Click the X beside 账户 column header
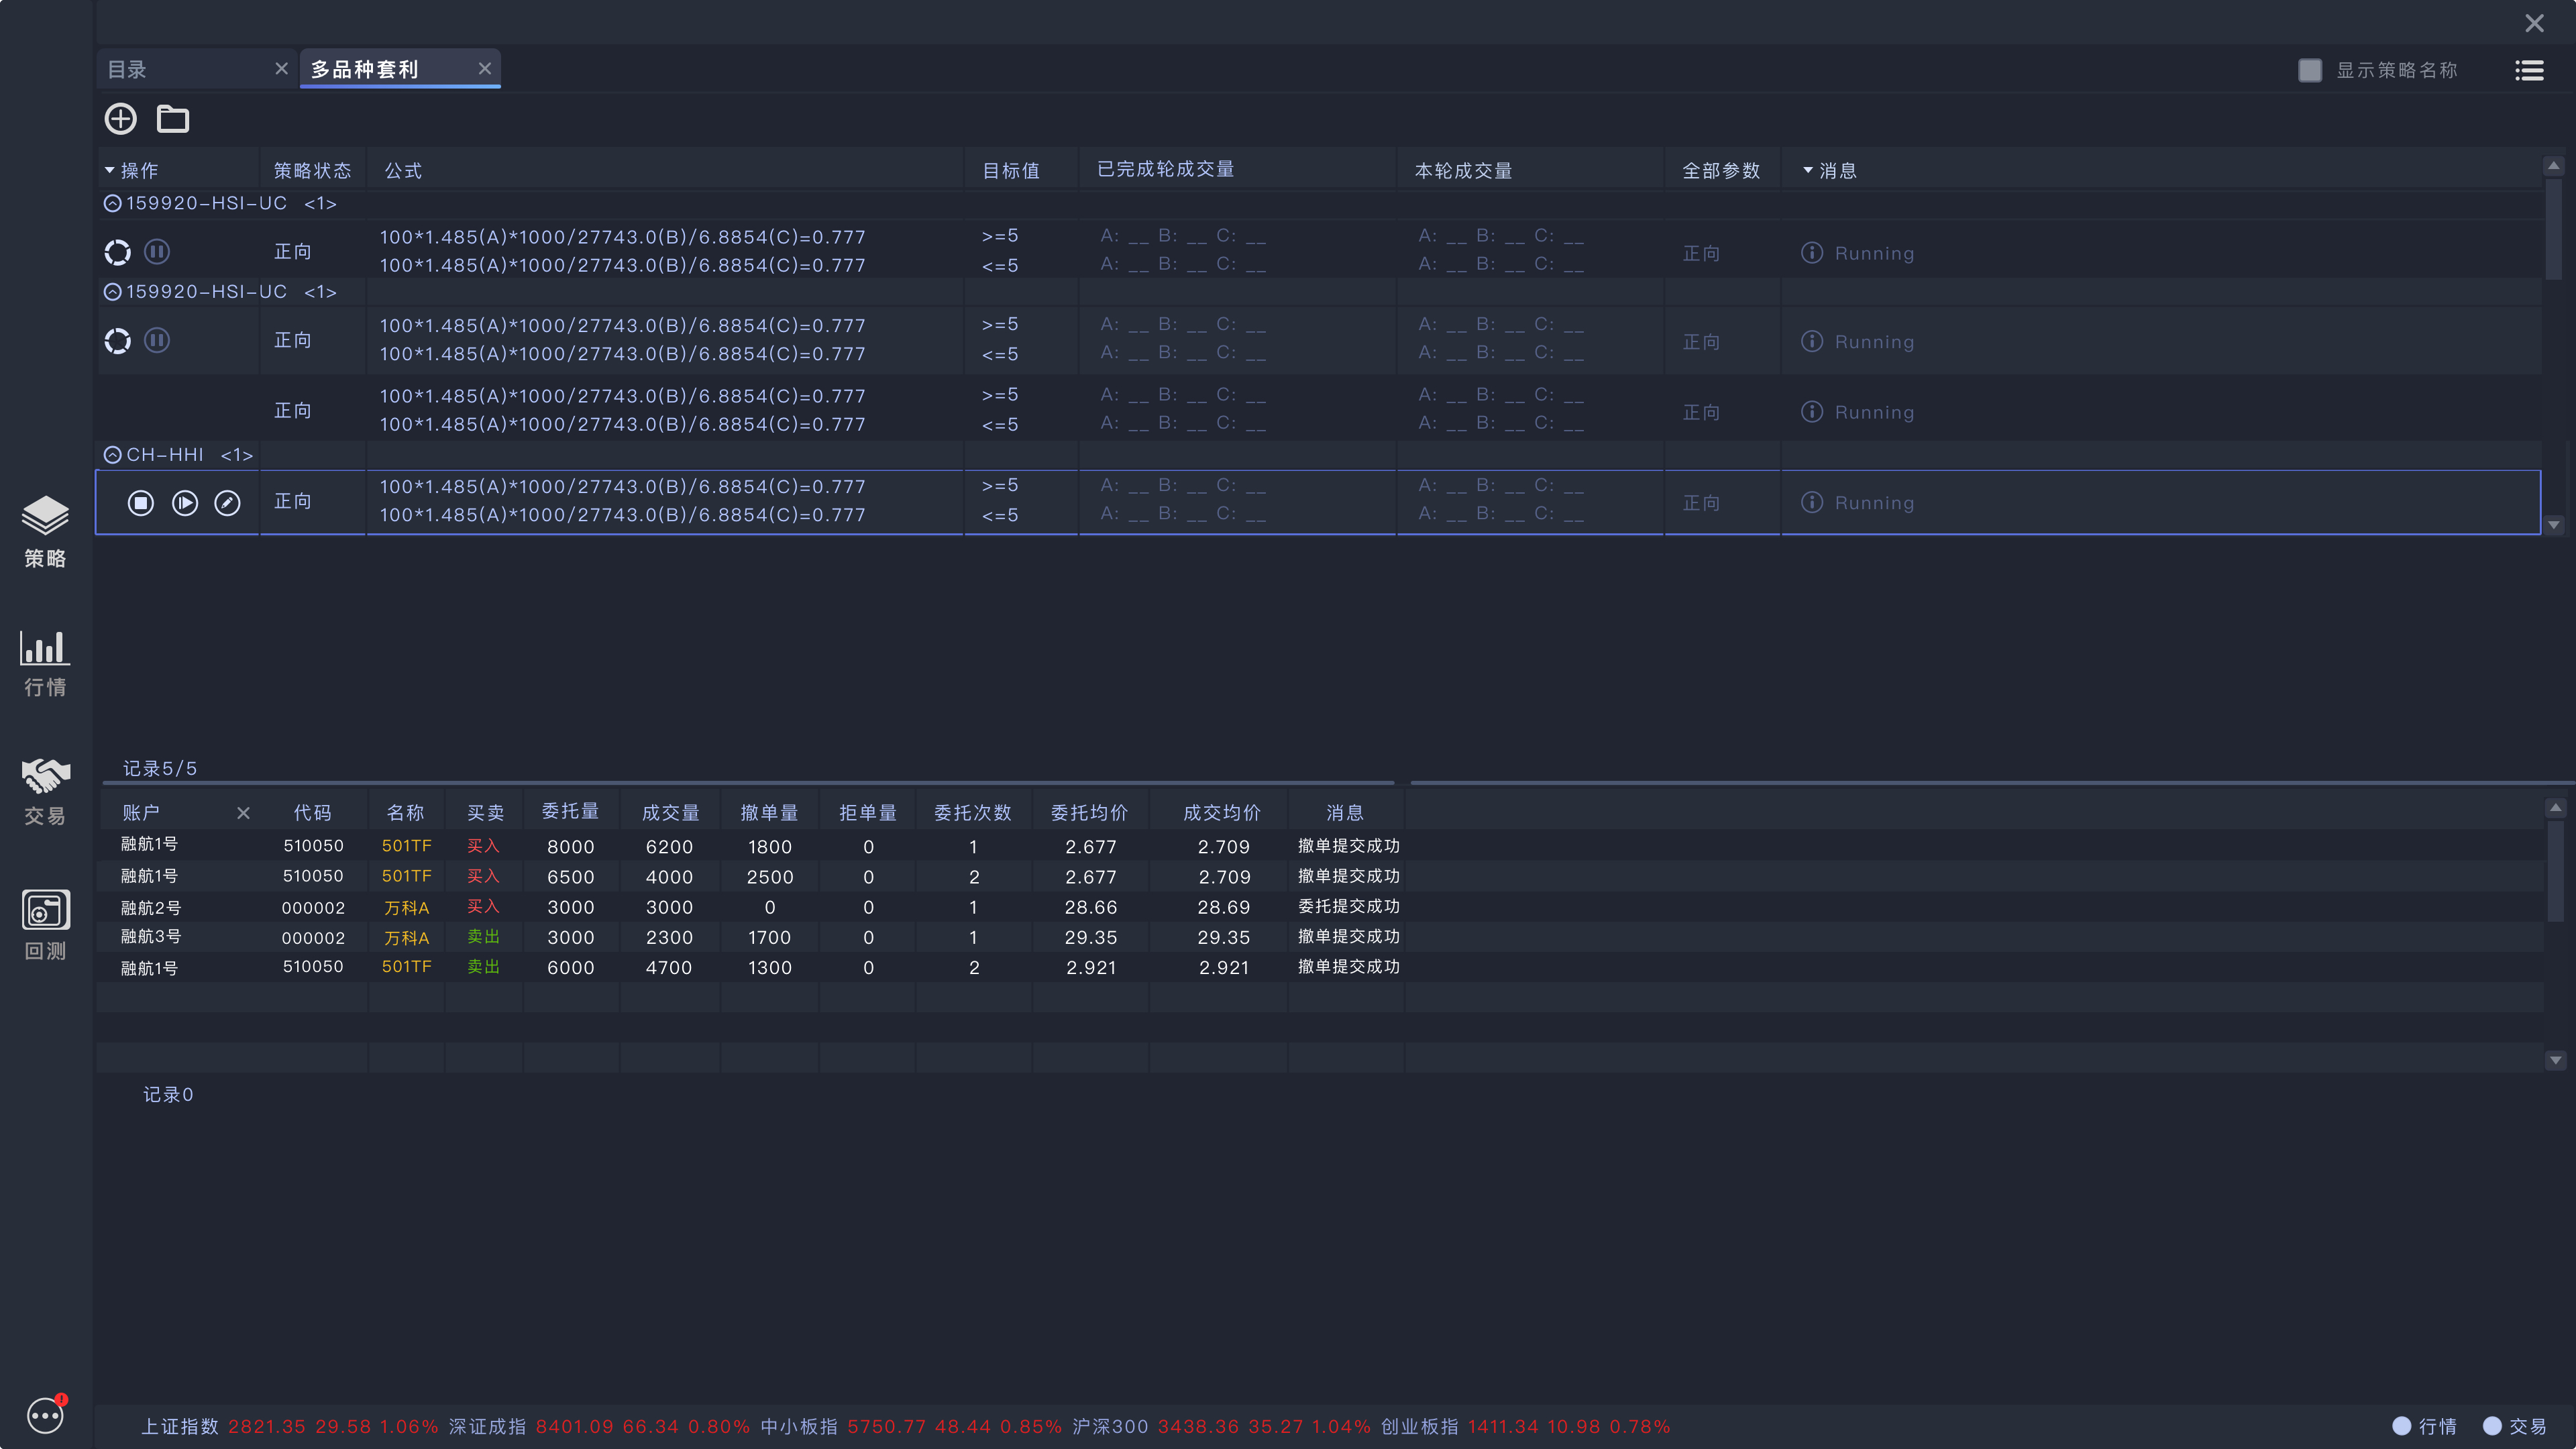 pos(243,813)
